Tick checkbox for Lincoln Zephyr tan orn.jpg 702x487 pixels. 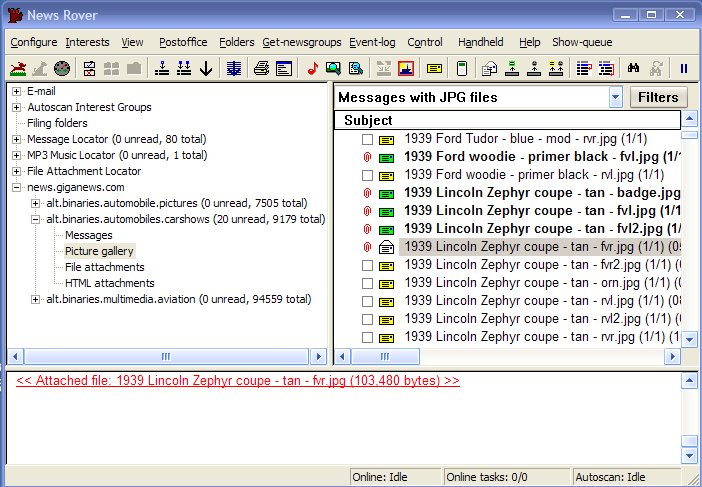[x=367, y=283]
